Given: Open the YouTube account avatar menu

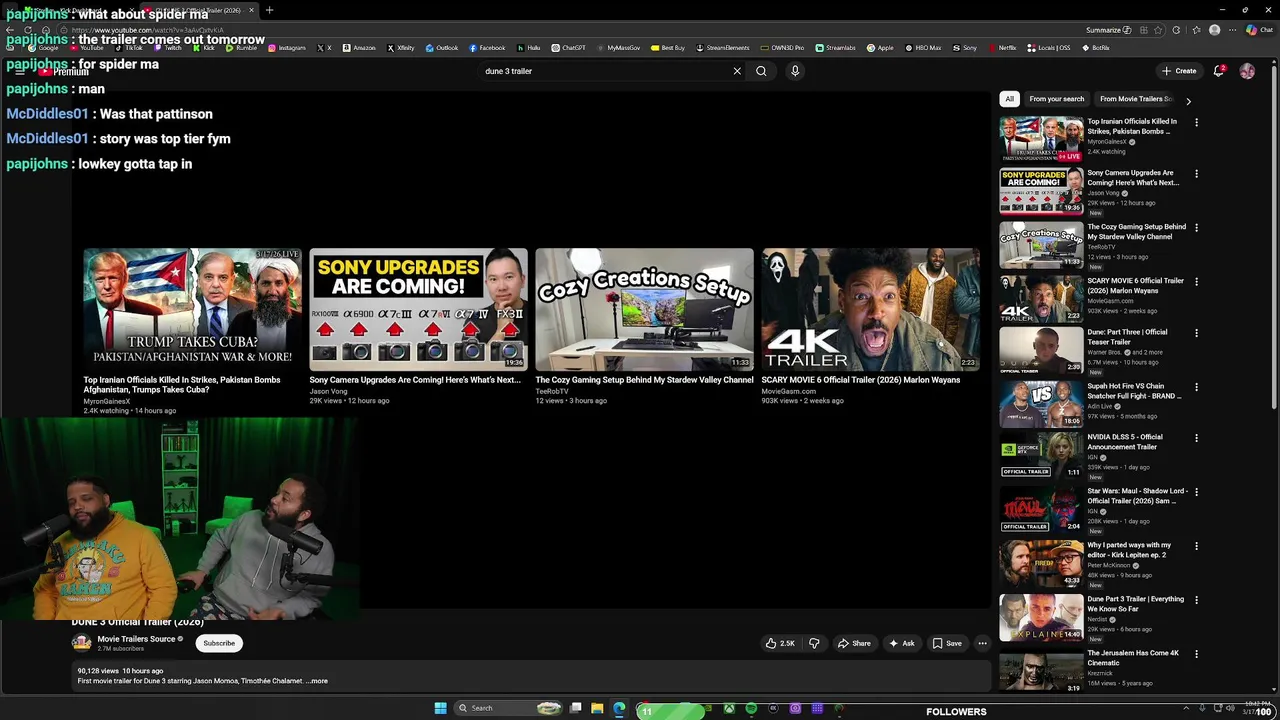Looking at the screenshot, I should [1247, 71].
